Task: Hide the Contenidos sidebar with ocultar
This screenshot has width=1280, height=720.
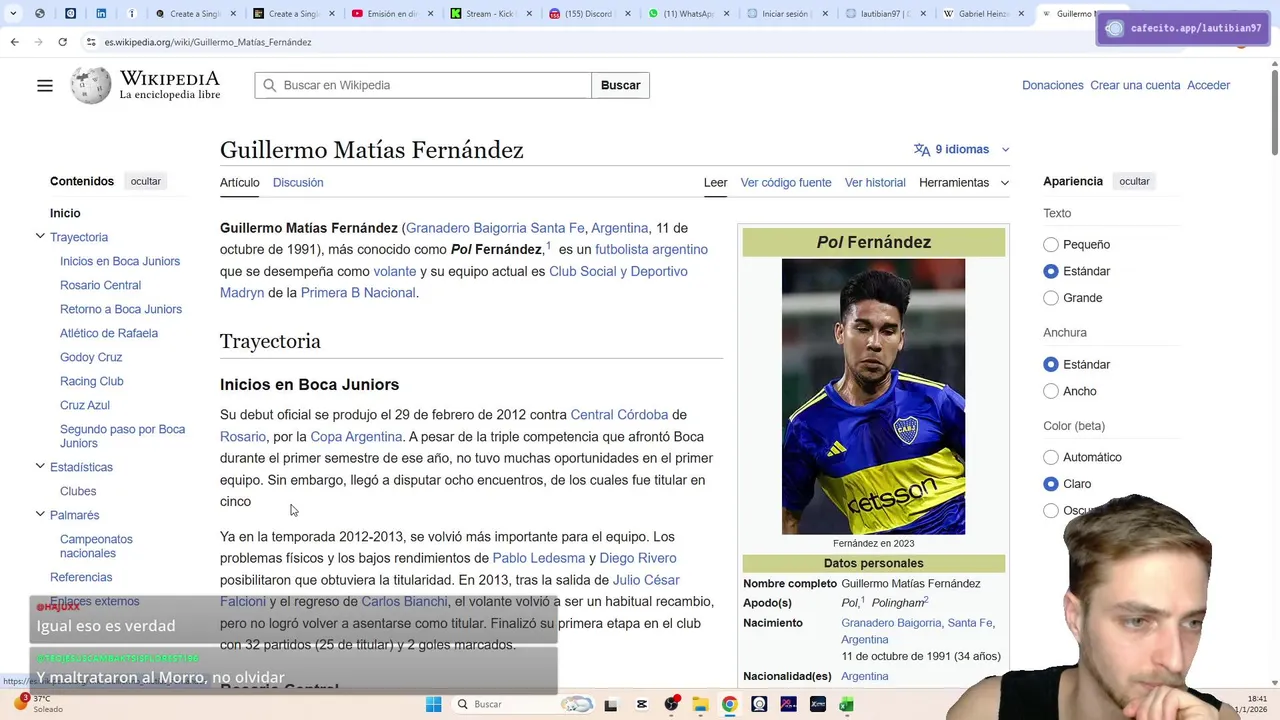Action: click(x=145, y=181)
